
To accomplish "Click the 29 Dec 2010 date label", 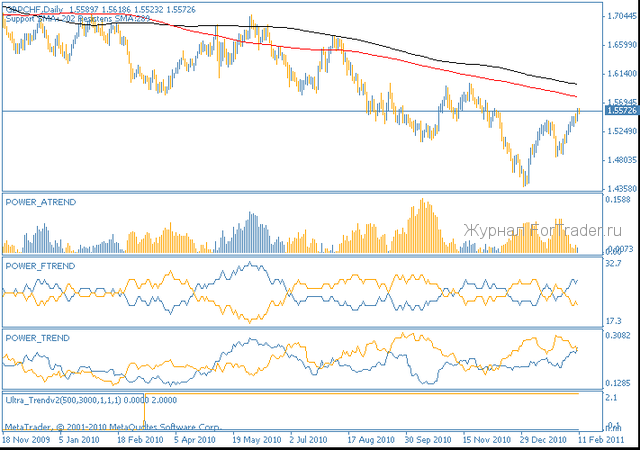I will click(543, 440).
